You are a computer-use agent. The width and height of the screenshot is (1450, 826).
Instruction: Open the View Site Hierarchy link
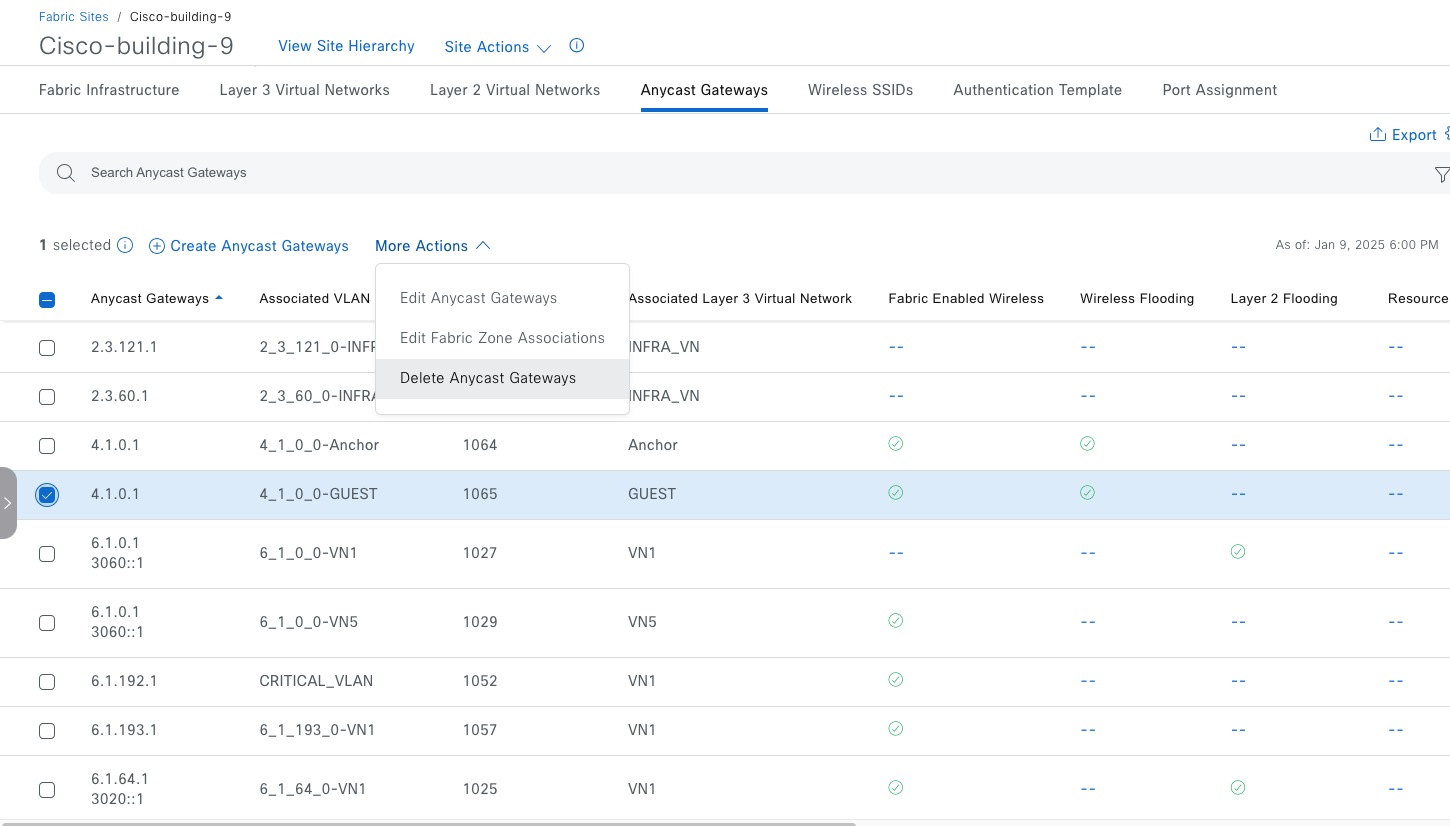[x=346, y=46]
